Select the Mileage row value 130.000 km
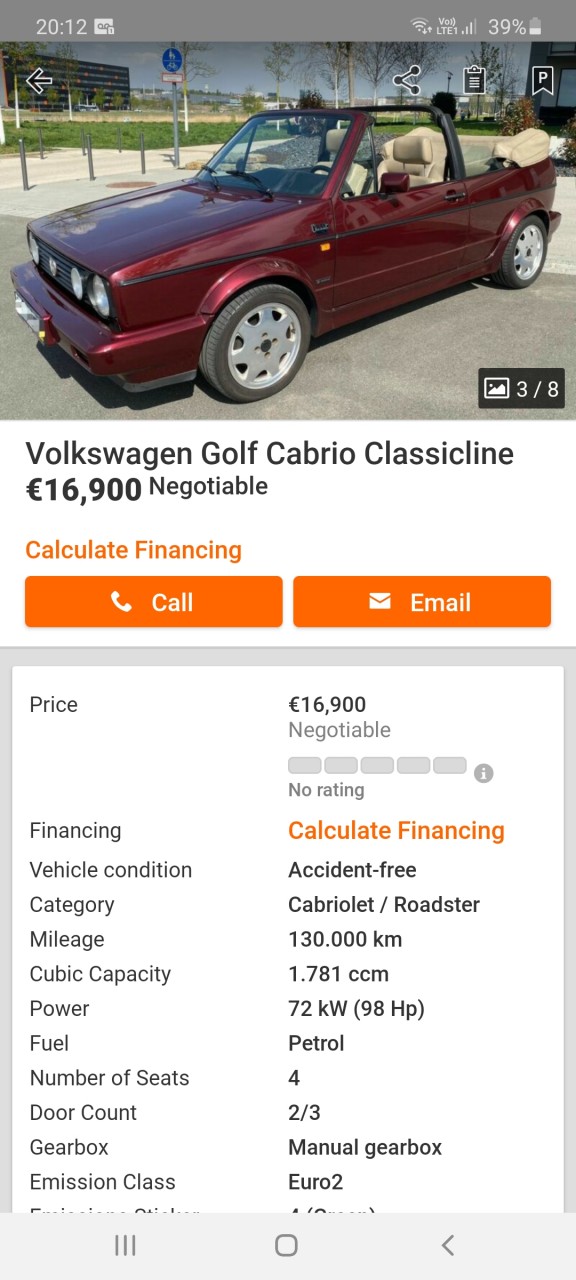 pos(345,939)
